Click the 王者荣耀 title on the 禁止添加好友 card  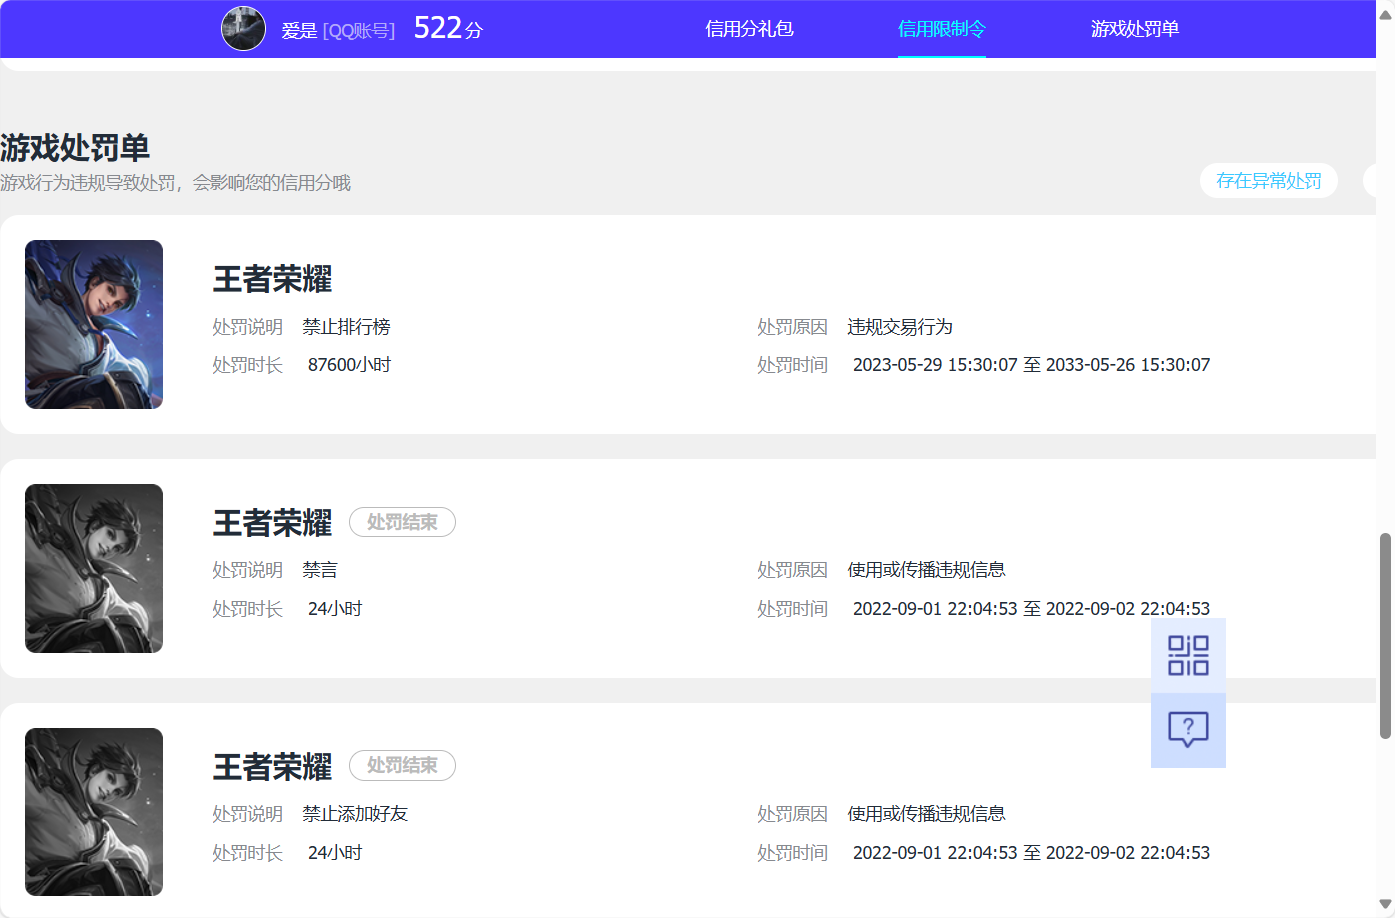(x=272, y=767)
